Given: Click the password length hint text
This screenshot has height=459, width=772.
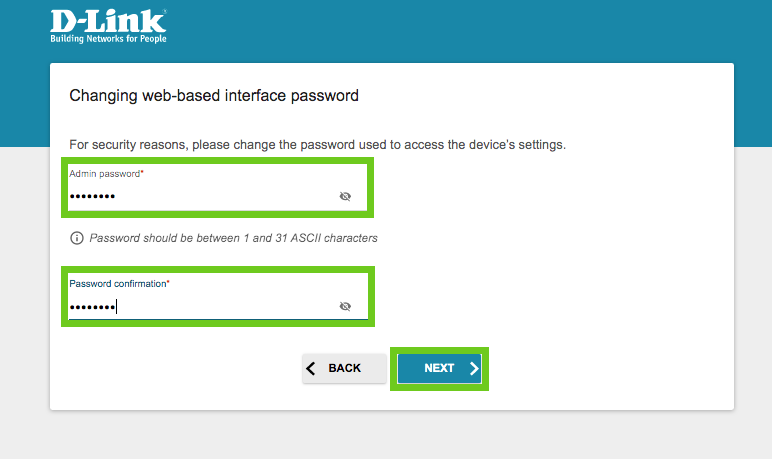Looking at the screenshot, I should point(233,239).
